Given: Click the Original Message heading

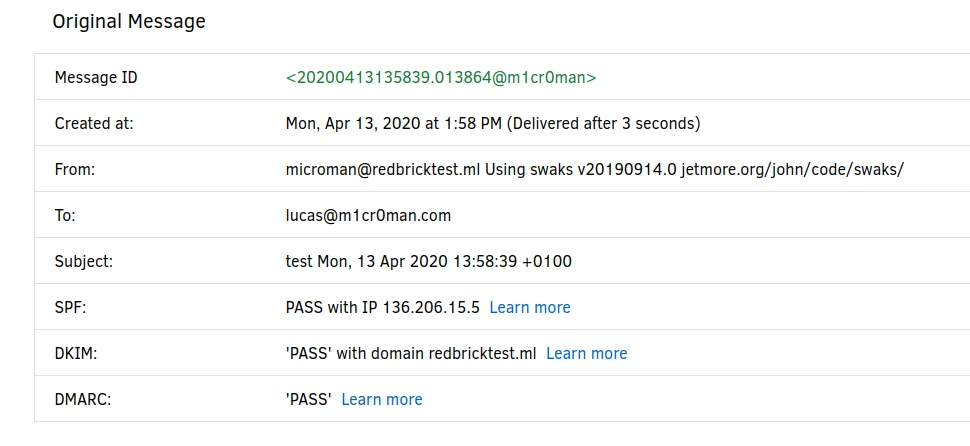Looking at the screenshot, I should click(x=129, y=21).
